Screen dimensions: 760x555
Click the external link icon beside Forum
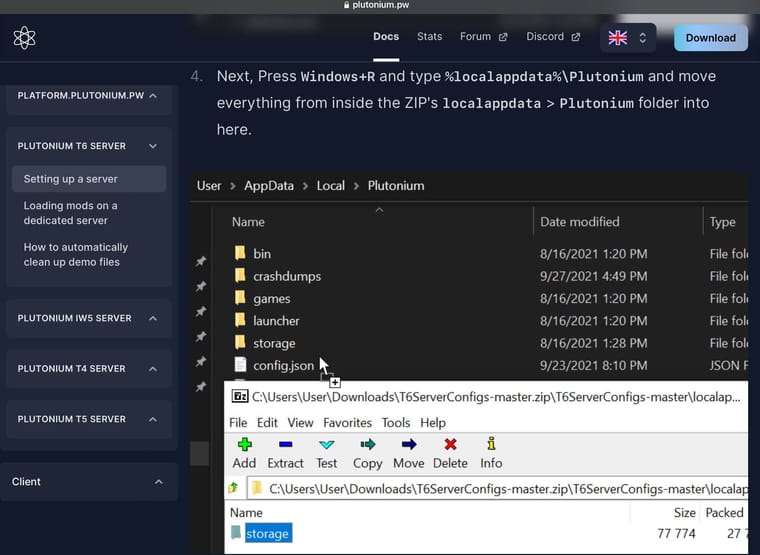tap(503, 37)
